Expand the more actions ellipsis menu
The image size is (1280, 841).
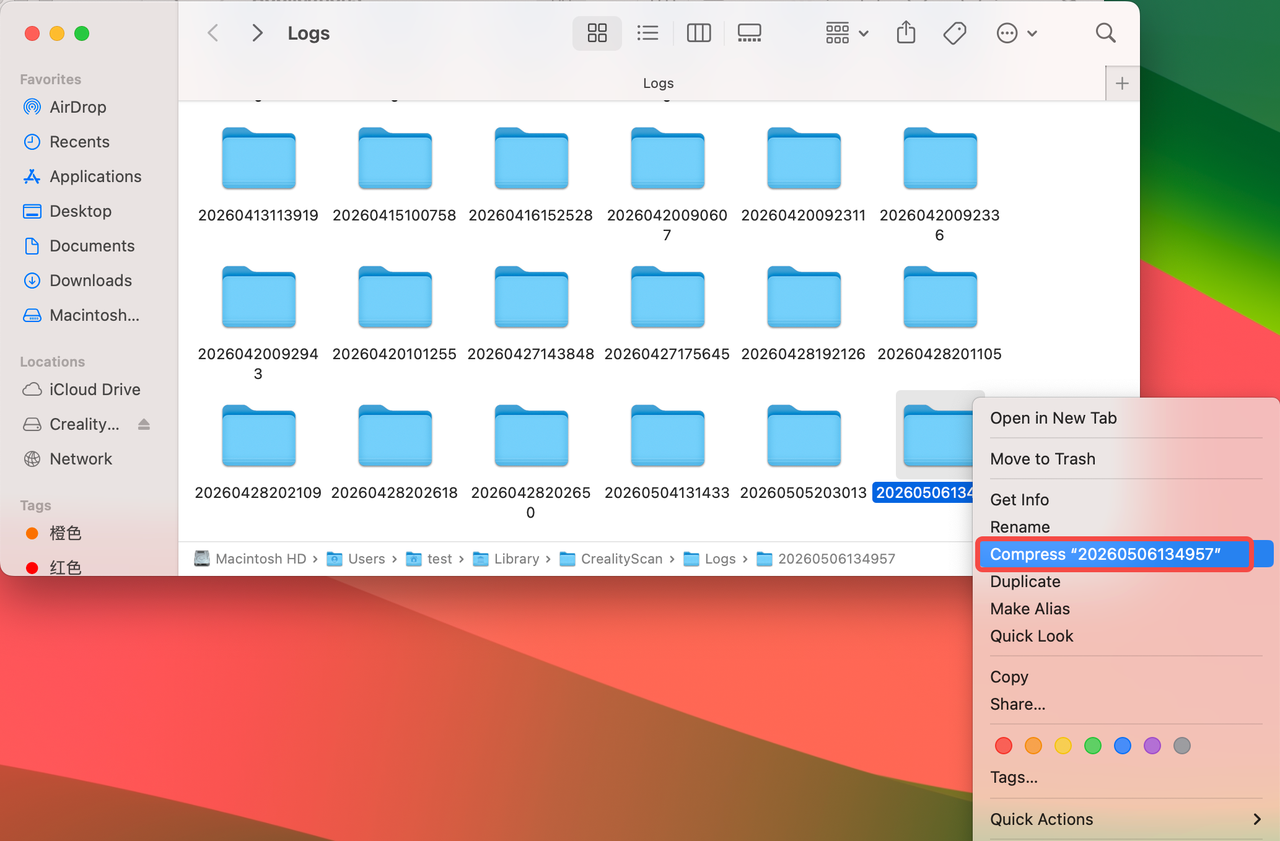click(1017, 33)
